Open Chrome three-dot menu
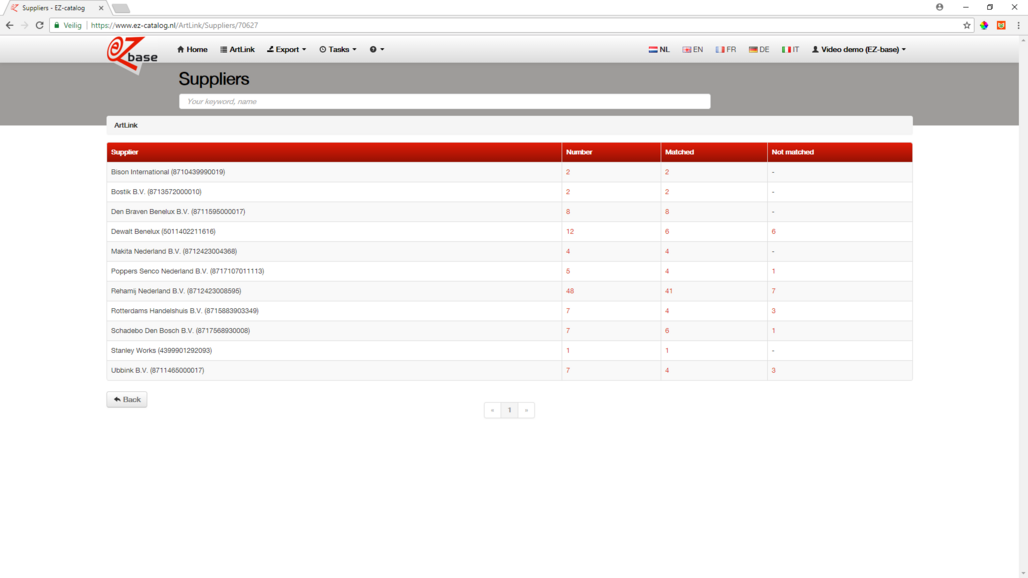1028x578 pixels. click(1018, 25)
